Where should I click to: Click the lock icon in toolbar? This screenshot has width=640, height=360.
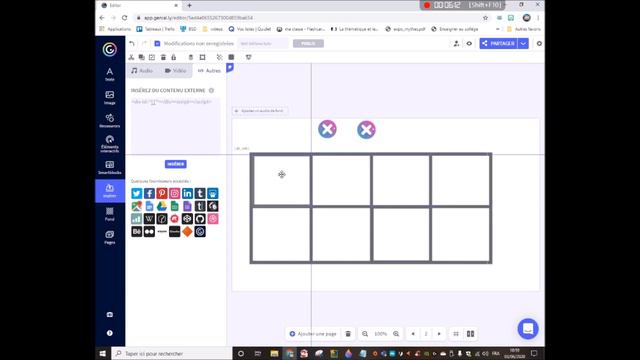coord(173,57)
